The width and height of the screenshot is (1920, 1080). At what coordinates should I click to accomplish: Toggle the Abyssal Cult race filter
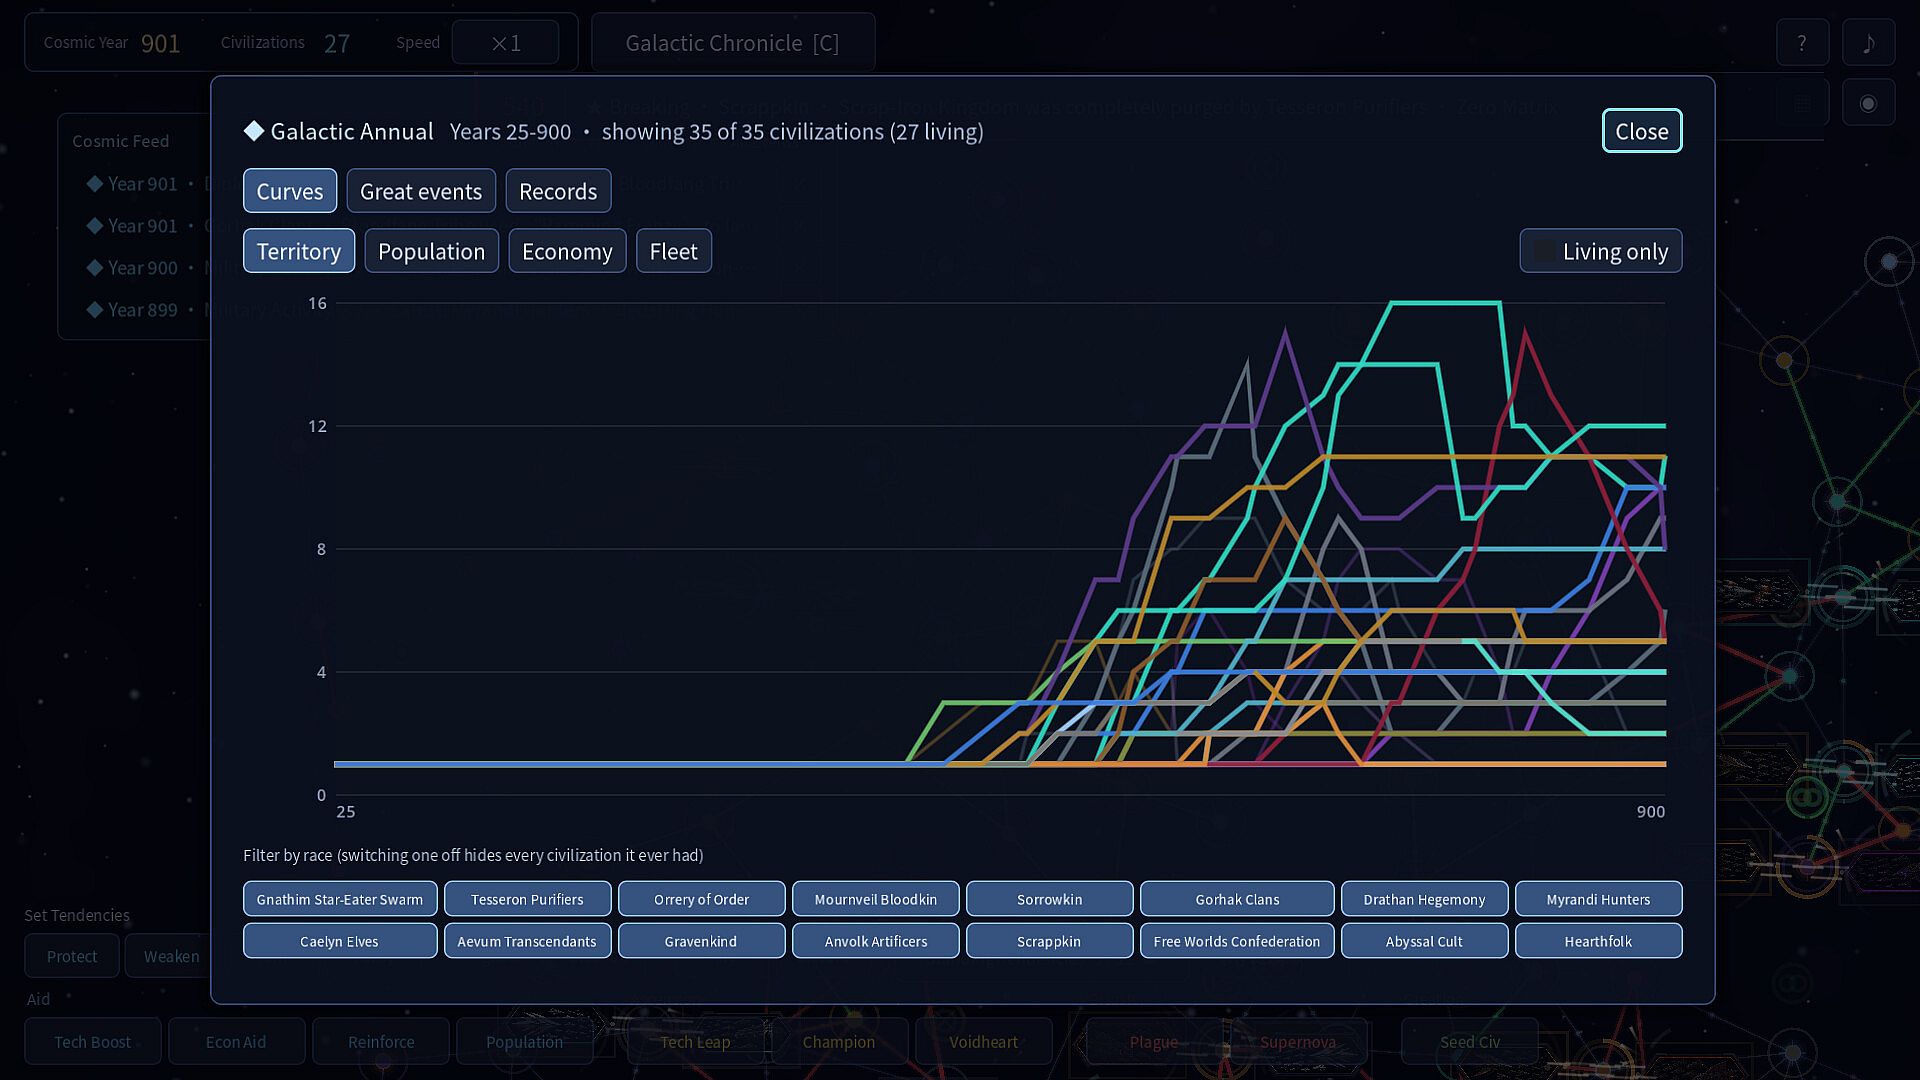[1424, 941]
